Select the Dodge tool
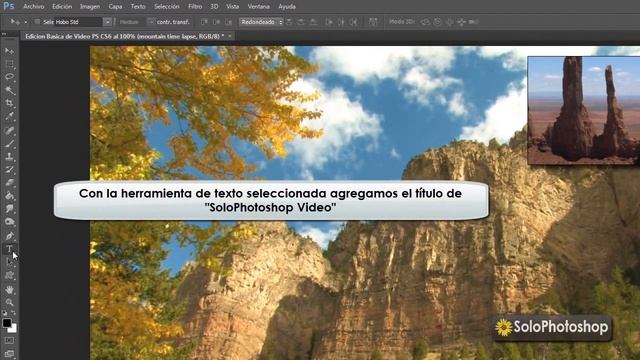640x360 pixels. 9,222
